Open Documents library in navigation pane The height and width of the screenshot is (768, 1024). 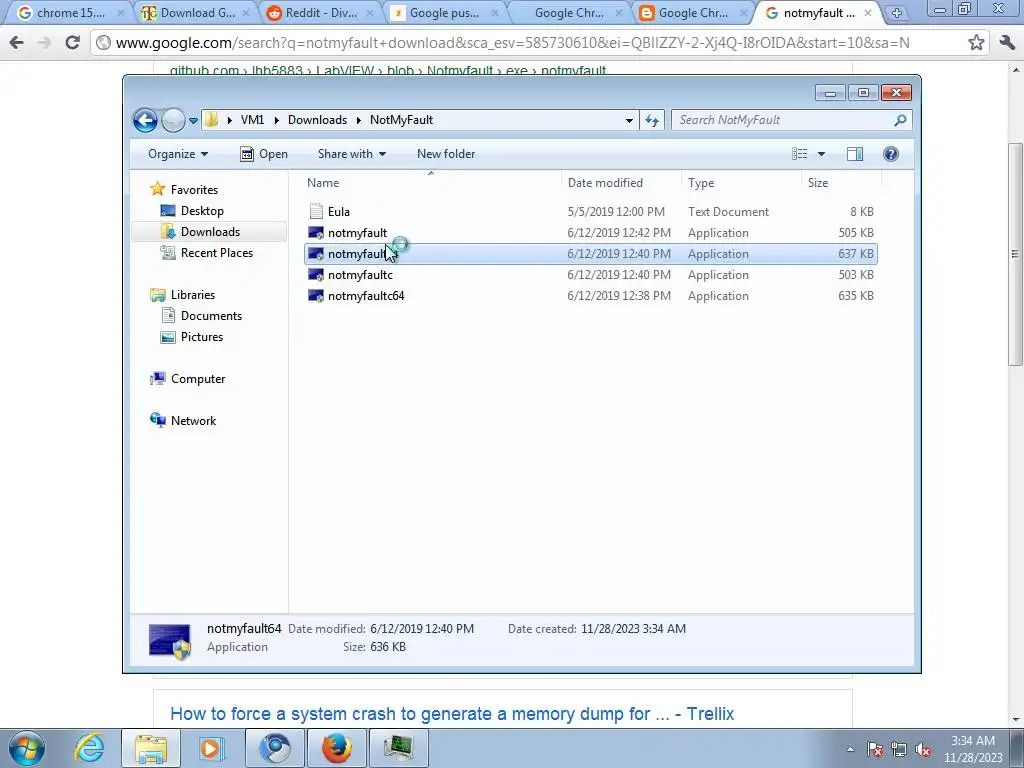click(x=211, y=316)
